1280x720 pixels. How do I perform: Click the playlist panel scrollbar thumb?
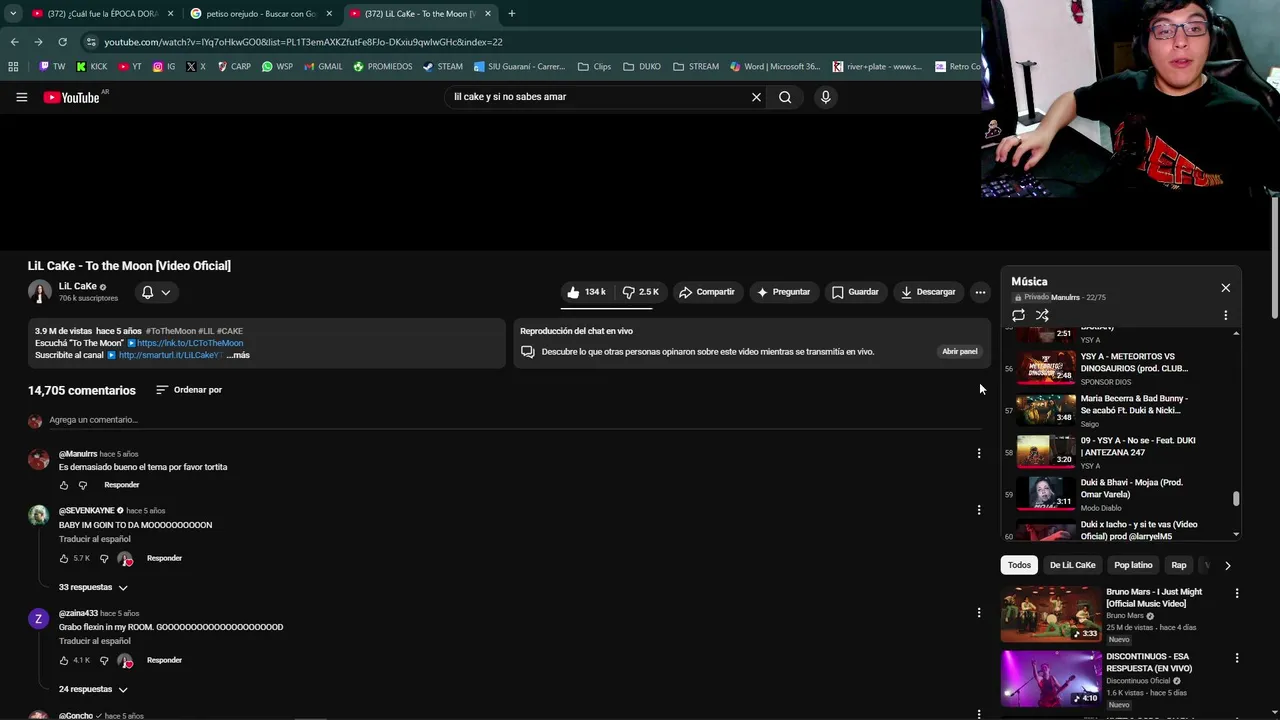[1236, 499]
